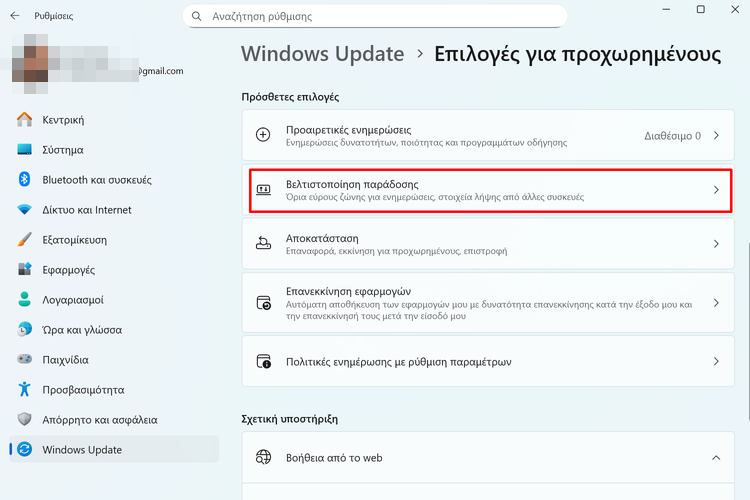Click the Windows Update breadcrumb link

click(x=322, y=54)
